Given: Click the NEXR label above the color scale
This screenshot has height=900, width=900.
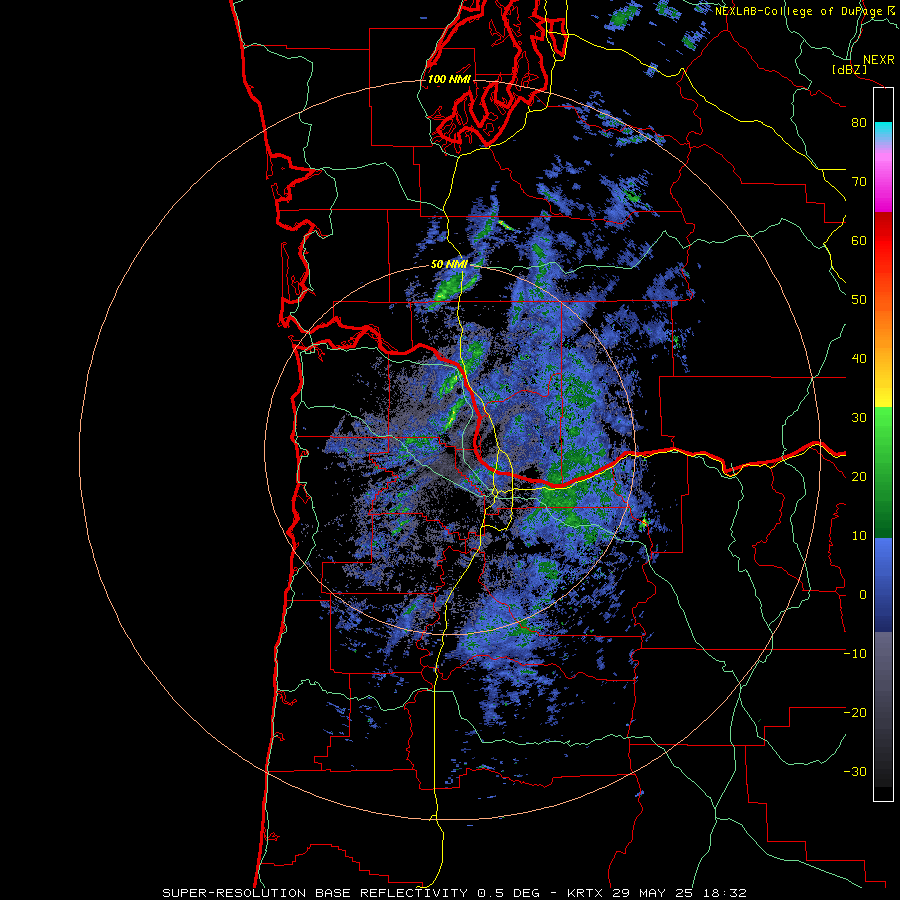Looking at the screenshot, I should coord(879,60).
